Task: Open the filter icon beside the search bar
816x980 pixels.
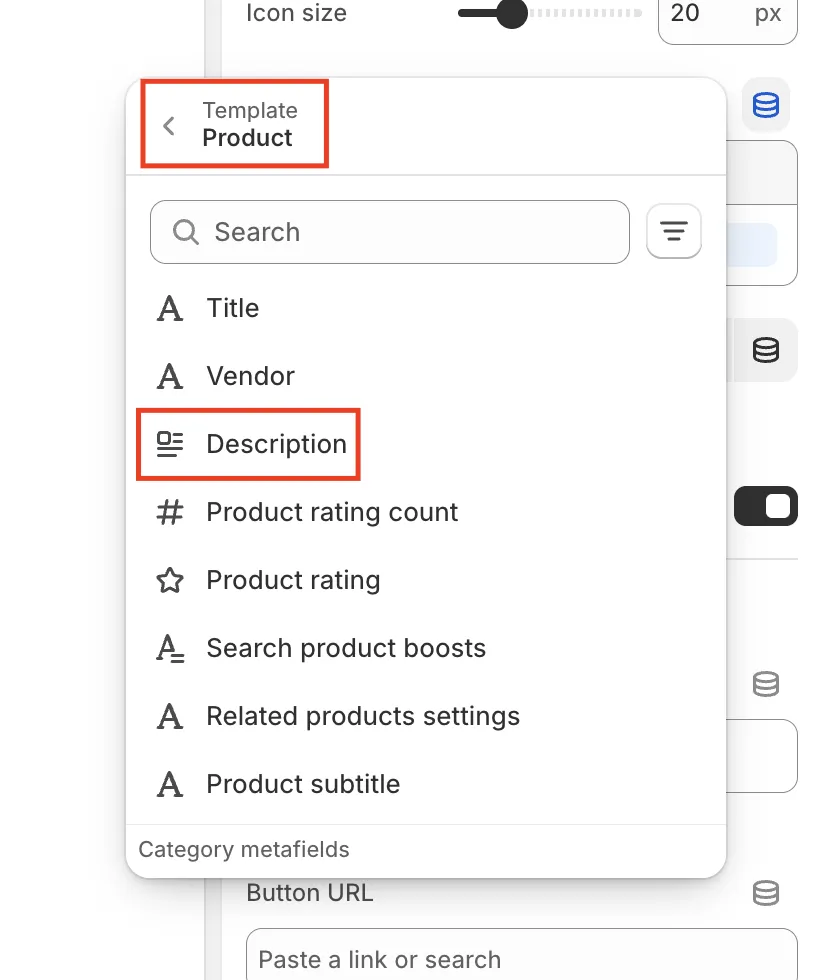Action: pos(673,231)
